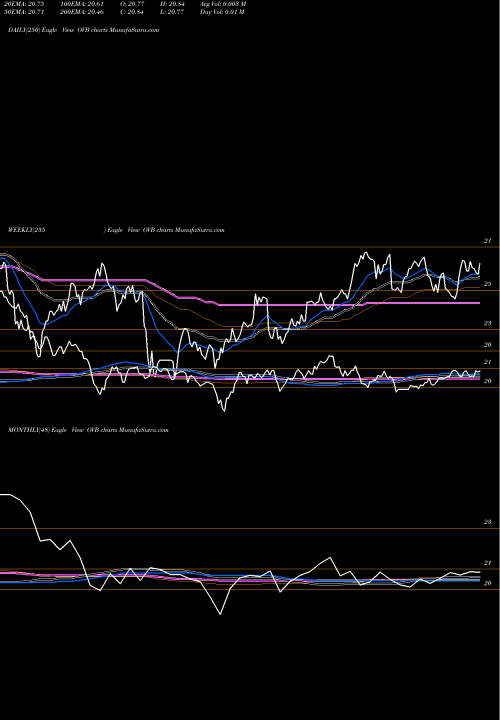Click the MONTHLY(48) Eagle View chart title
500x720 pixels.
coord(88,430)
